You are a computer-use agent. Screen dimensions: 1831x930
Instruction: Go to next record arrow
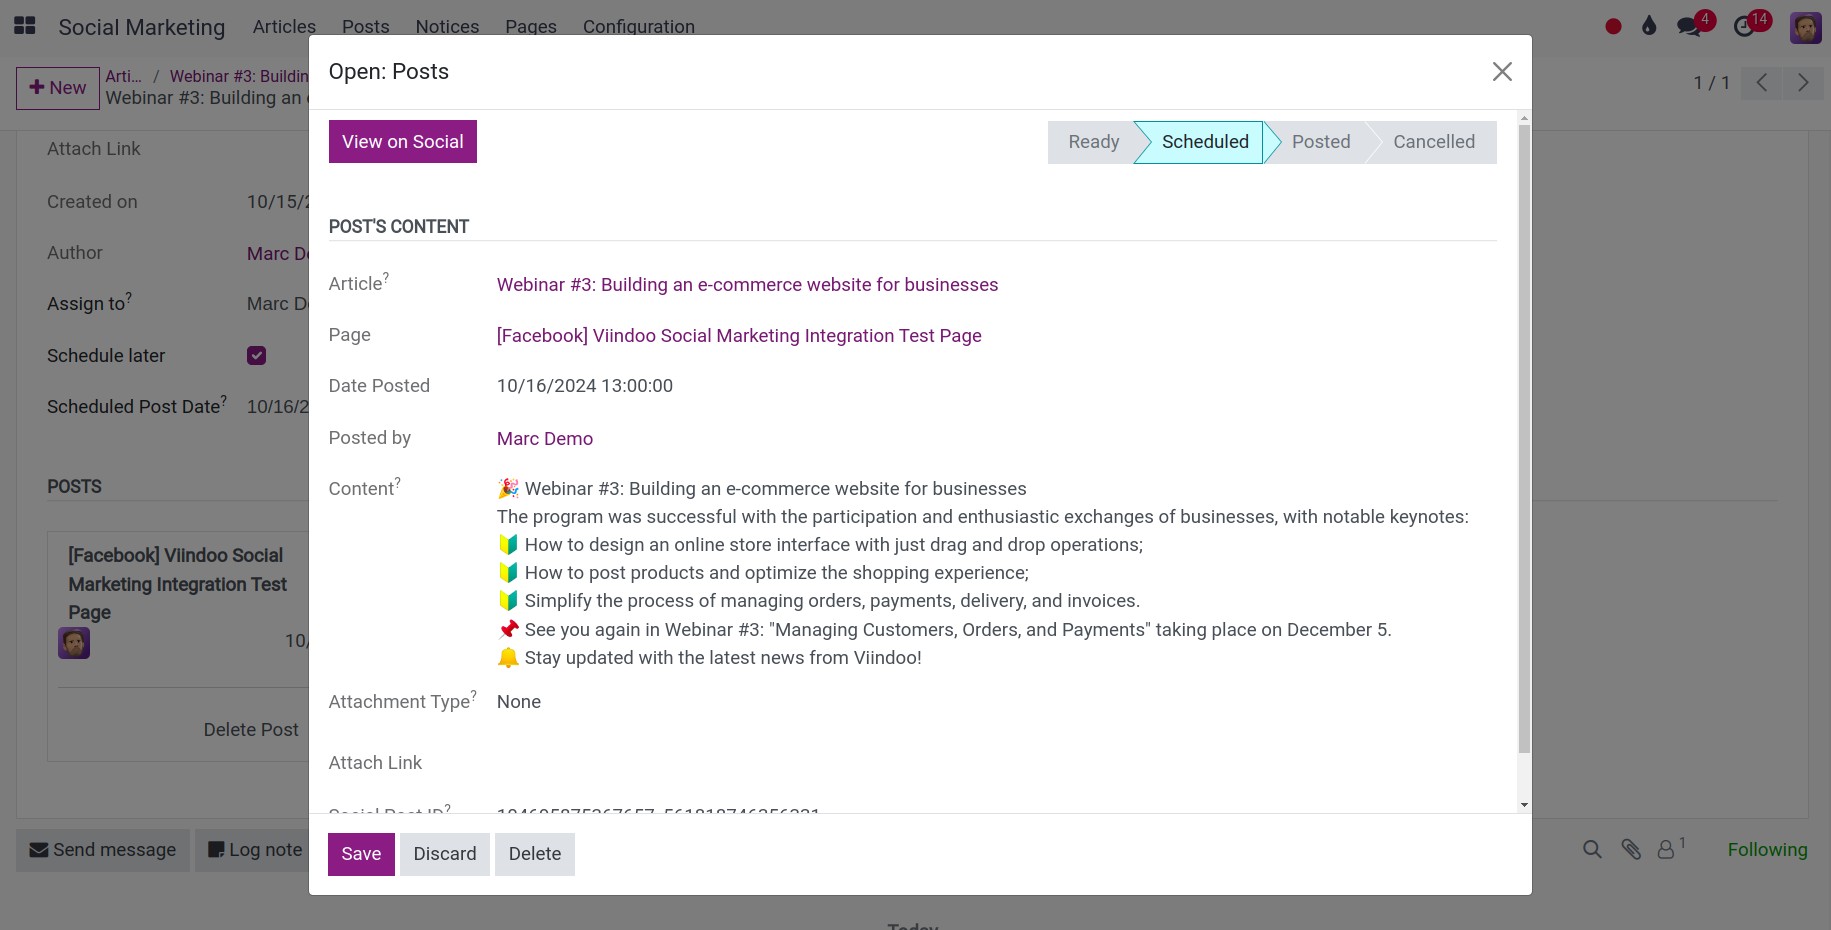1803,83
